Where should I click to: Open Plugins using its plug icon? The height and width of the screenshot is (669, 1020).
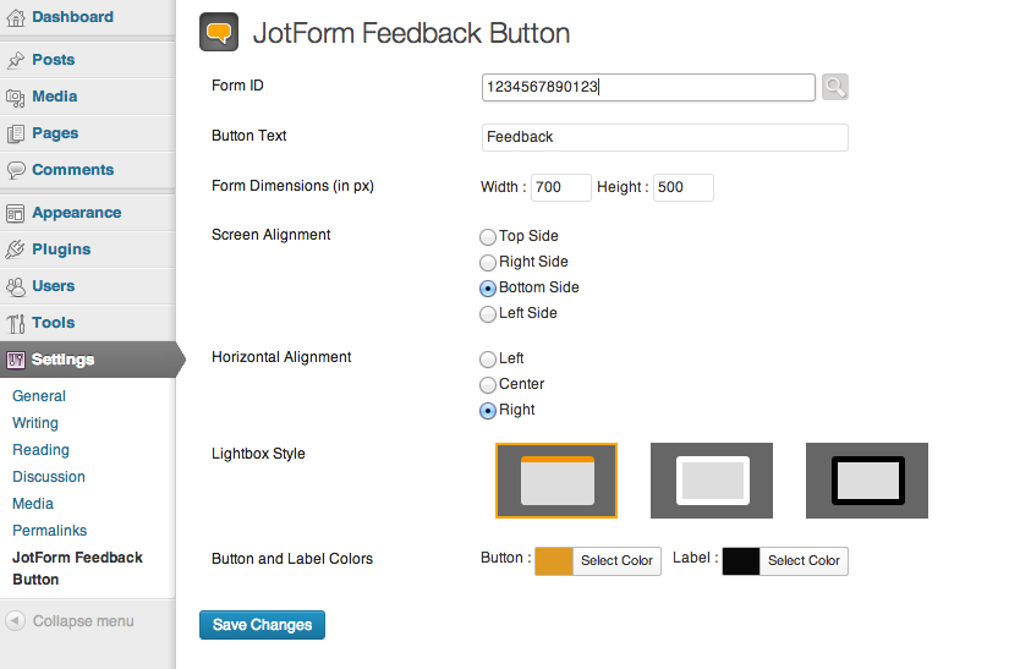tap(14, 249)
